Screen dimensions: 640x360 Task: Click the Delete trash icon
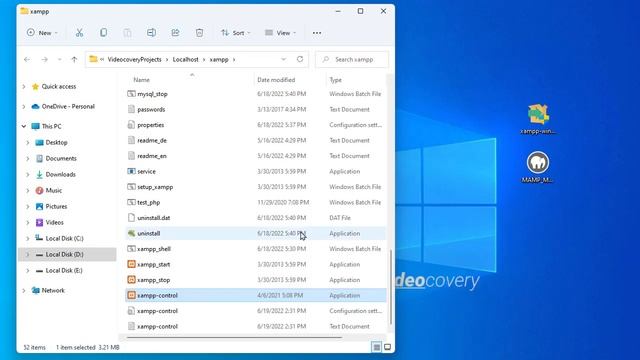[x=199, y=33]
